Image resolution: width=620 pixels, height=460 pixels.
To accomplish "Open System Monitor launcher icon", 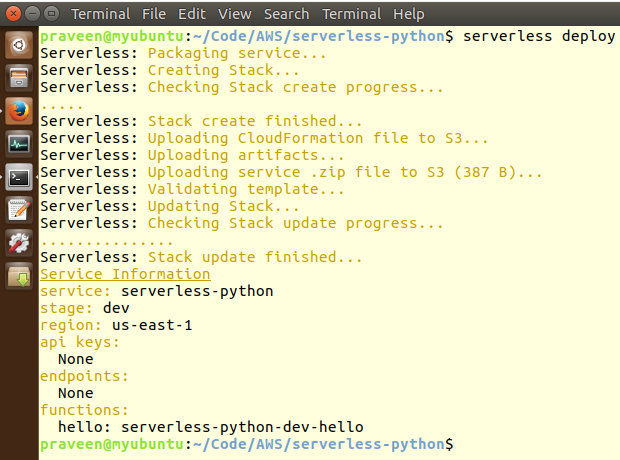I will click(x=19, y=144).
